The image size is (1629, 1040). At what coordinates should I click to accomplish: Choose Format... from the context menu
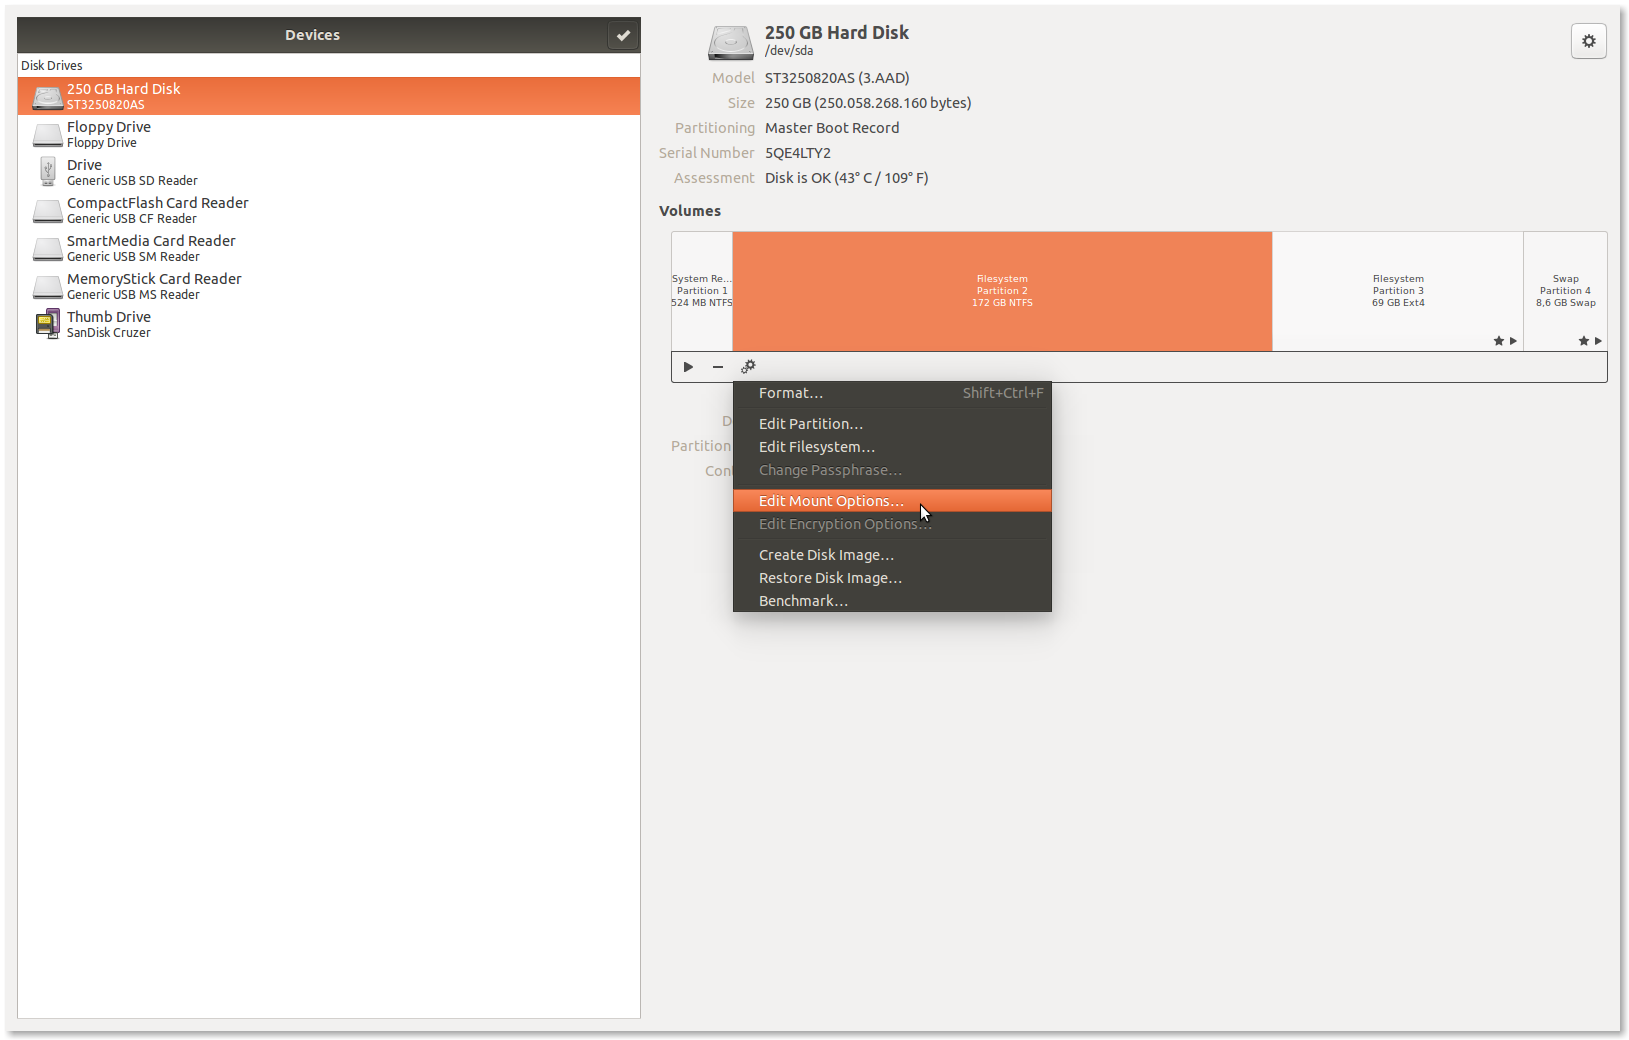(892, 393)
